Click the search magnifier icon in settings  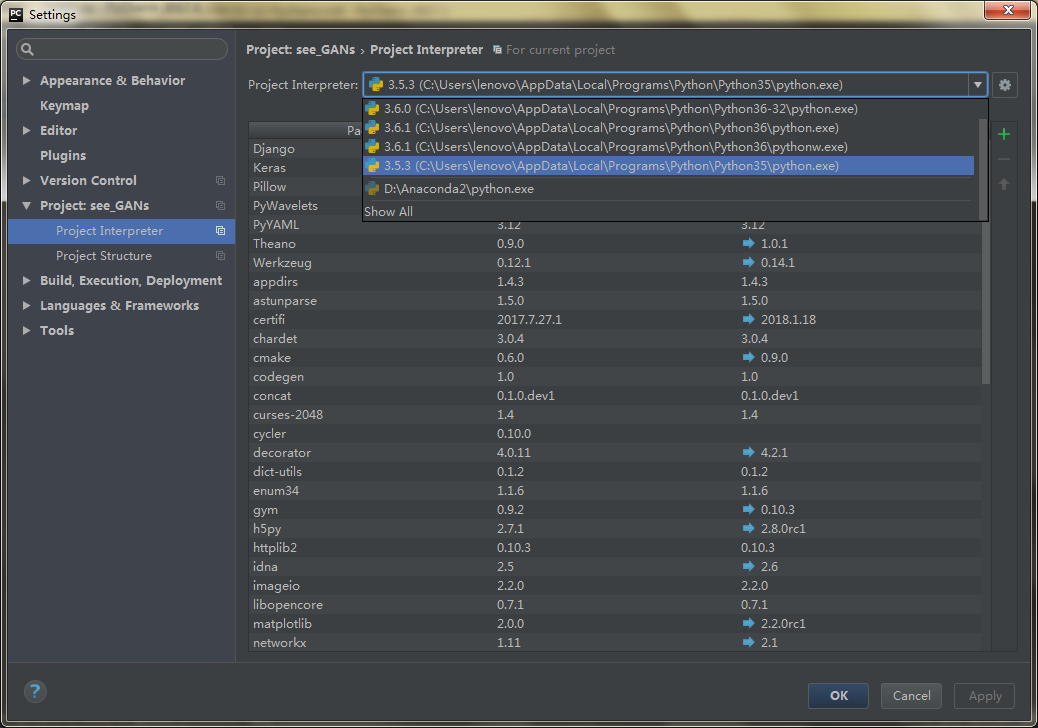coord(27,49)
